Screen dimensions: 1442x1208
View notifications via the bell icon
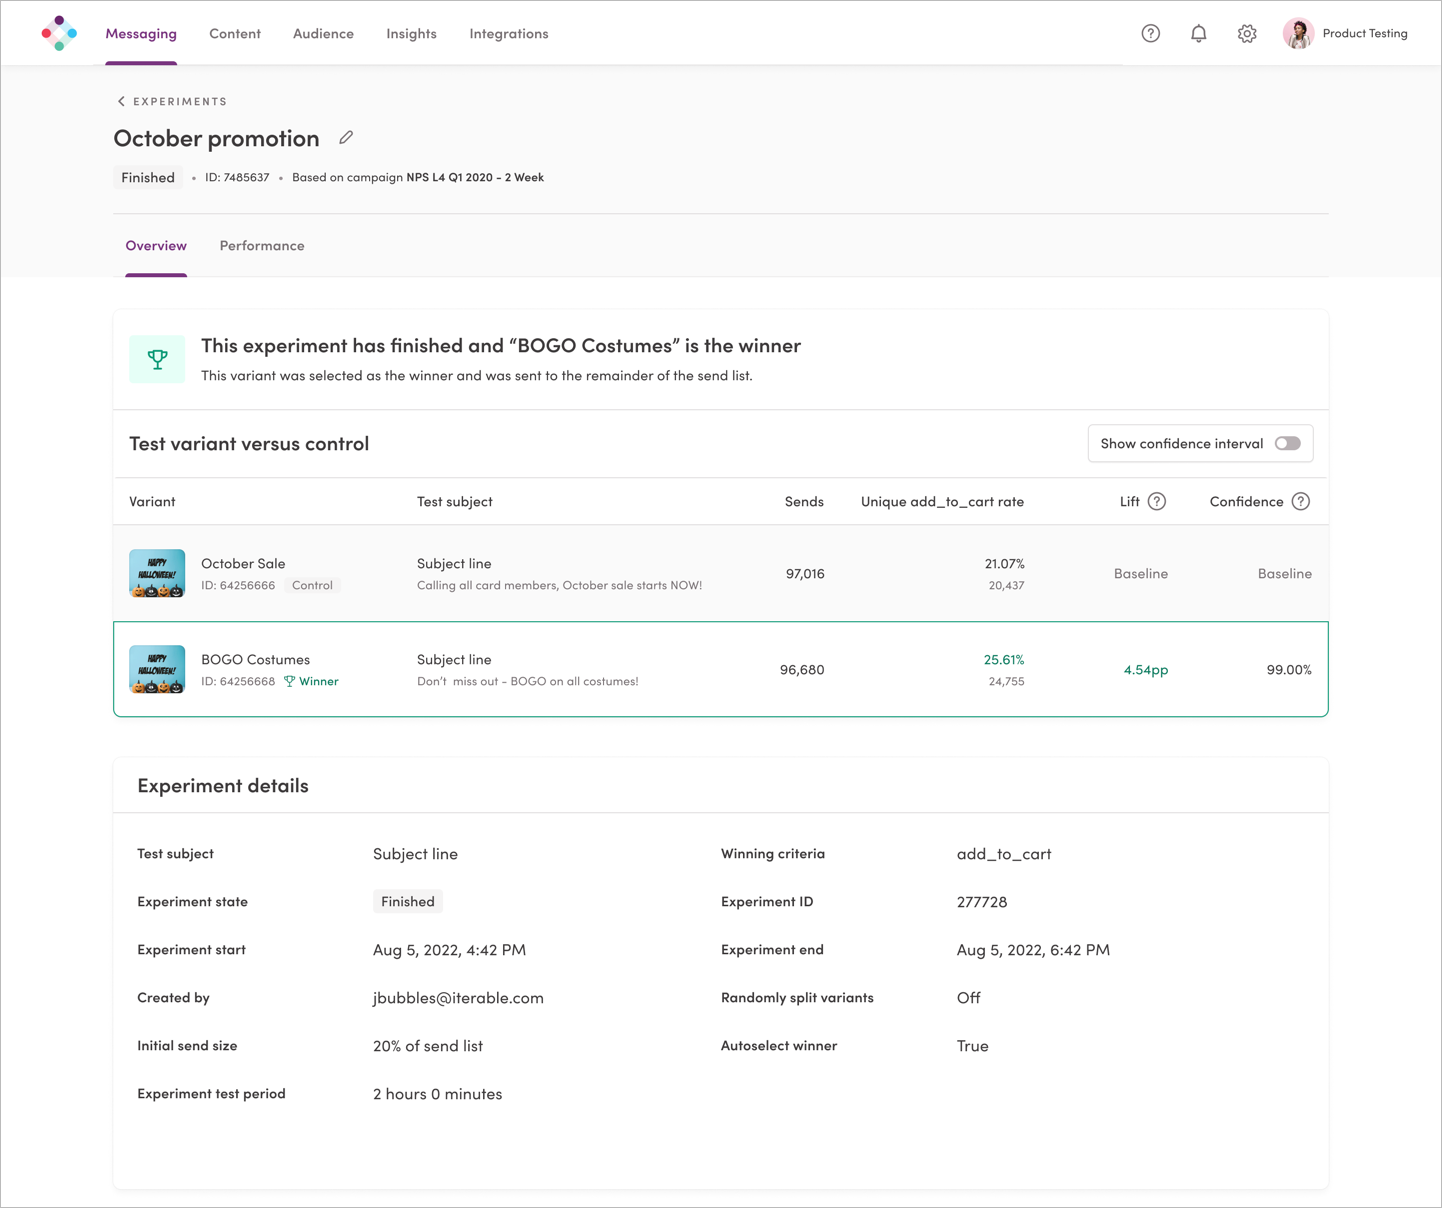(1198, 33)
